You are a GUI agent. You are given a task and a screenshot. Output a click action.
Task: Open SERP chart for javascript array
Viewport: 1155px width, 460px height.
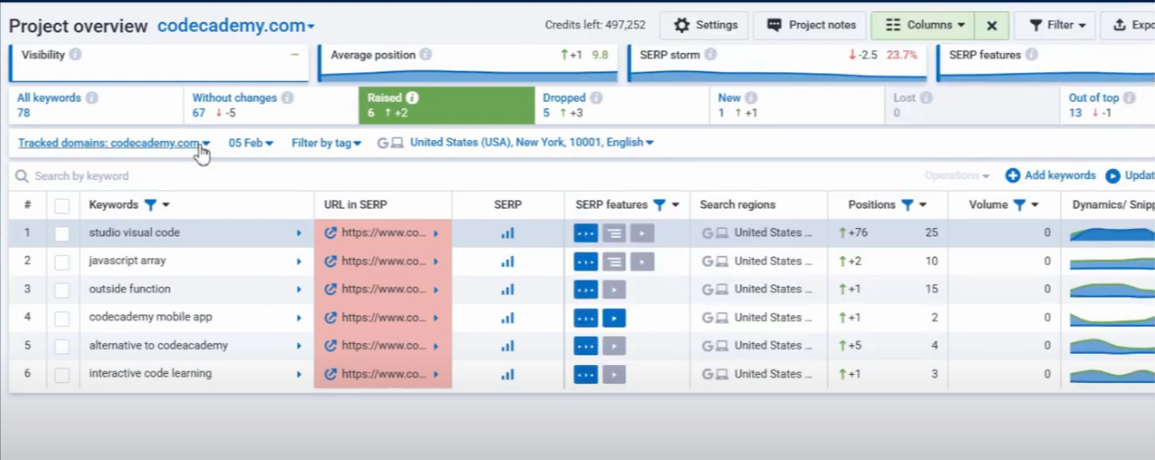[x=508, y=261]
